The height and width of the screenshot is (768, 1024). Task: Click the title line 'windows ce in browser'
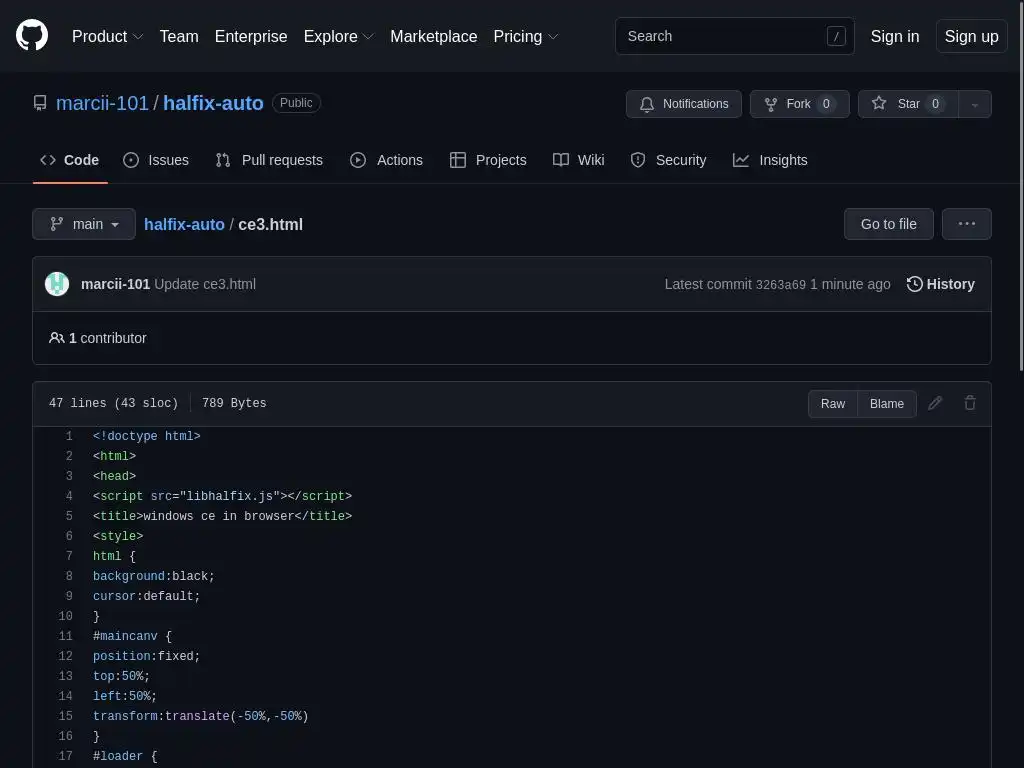[222, 516]
